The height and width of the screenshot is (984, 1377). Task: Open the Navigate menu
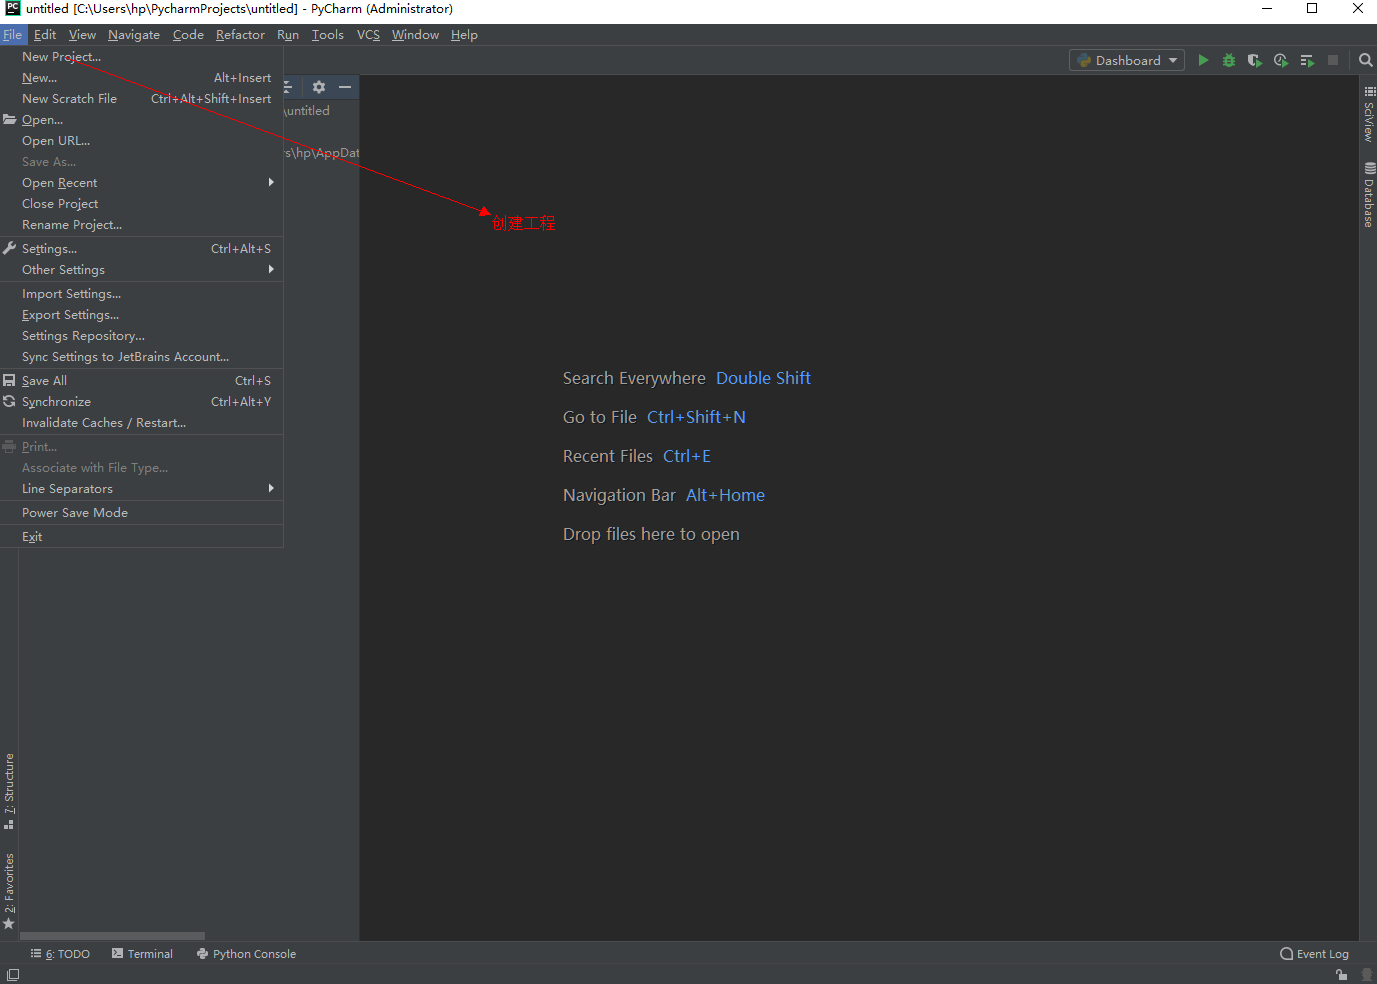point(134,35)
